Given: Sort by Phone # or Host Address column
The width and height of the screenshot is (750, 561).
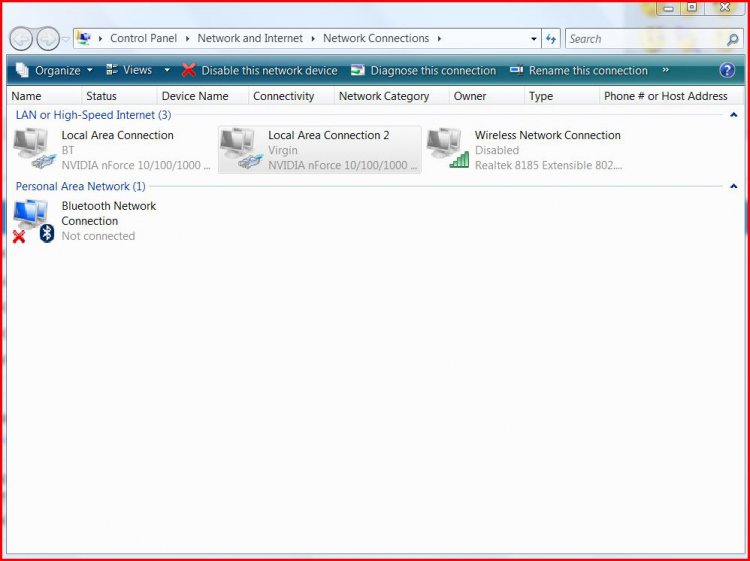Looking at the screenshot, I should pyautogui.click(x=670, y=96).
